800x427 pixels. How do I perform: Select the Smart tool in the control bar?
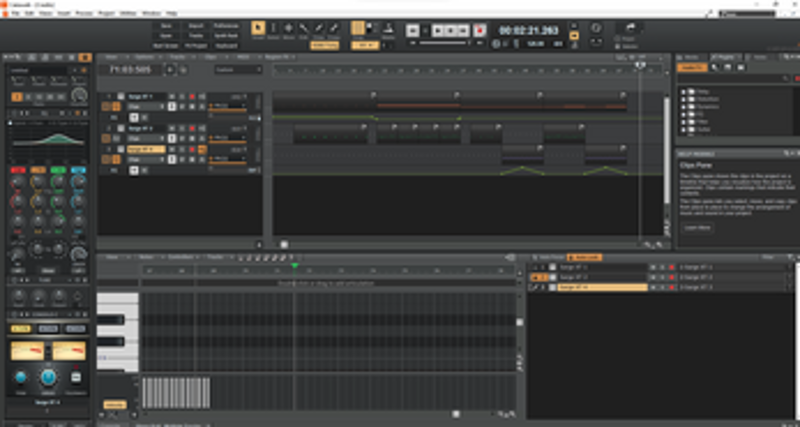[x=258, y=28]
